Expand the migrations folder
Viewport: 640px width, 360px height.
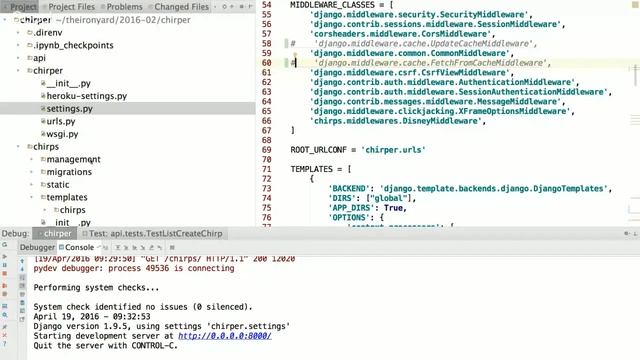(32, 172)
